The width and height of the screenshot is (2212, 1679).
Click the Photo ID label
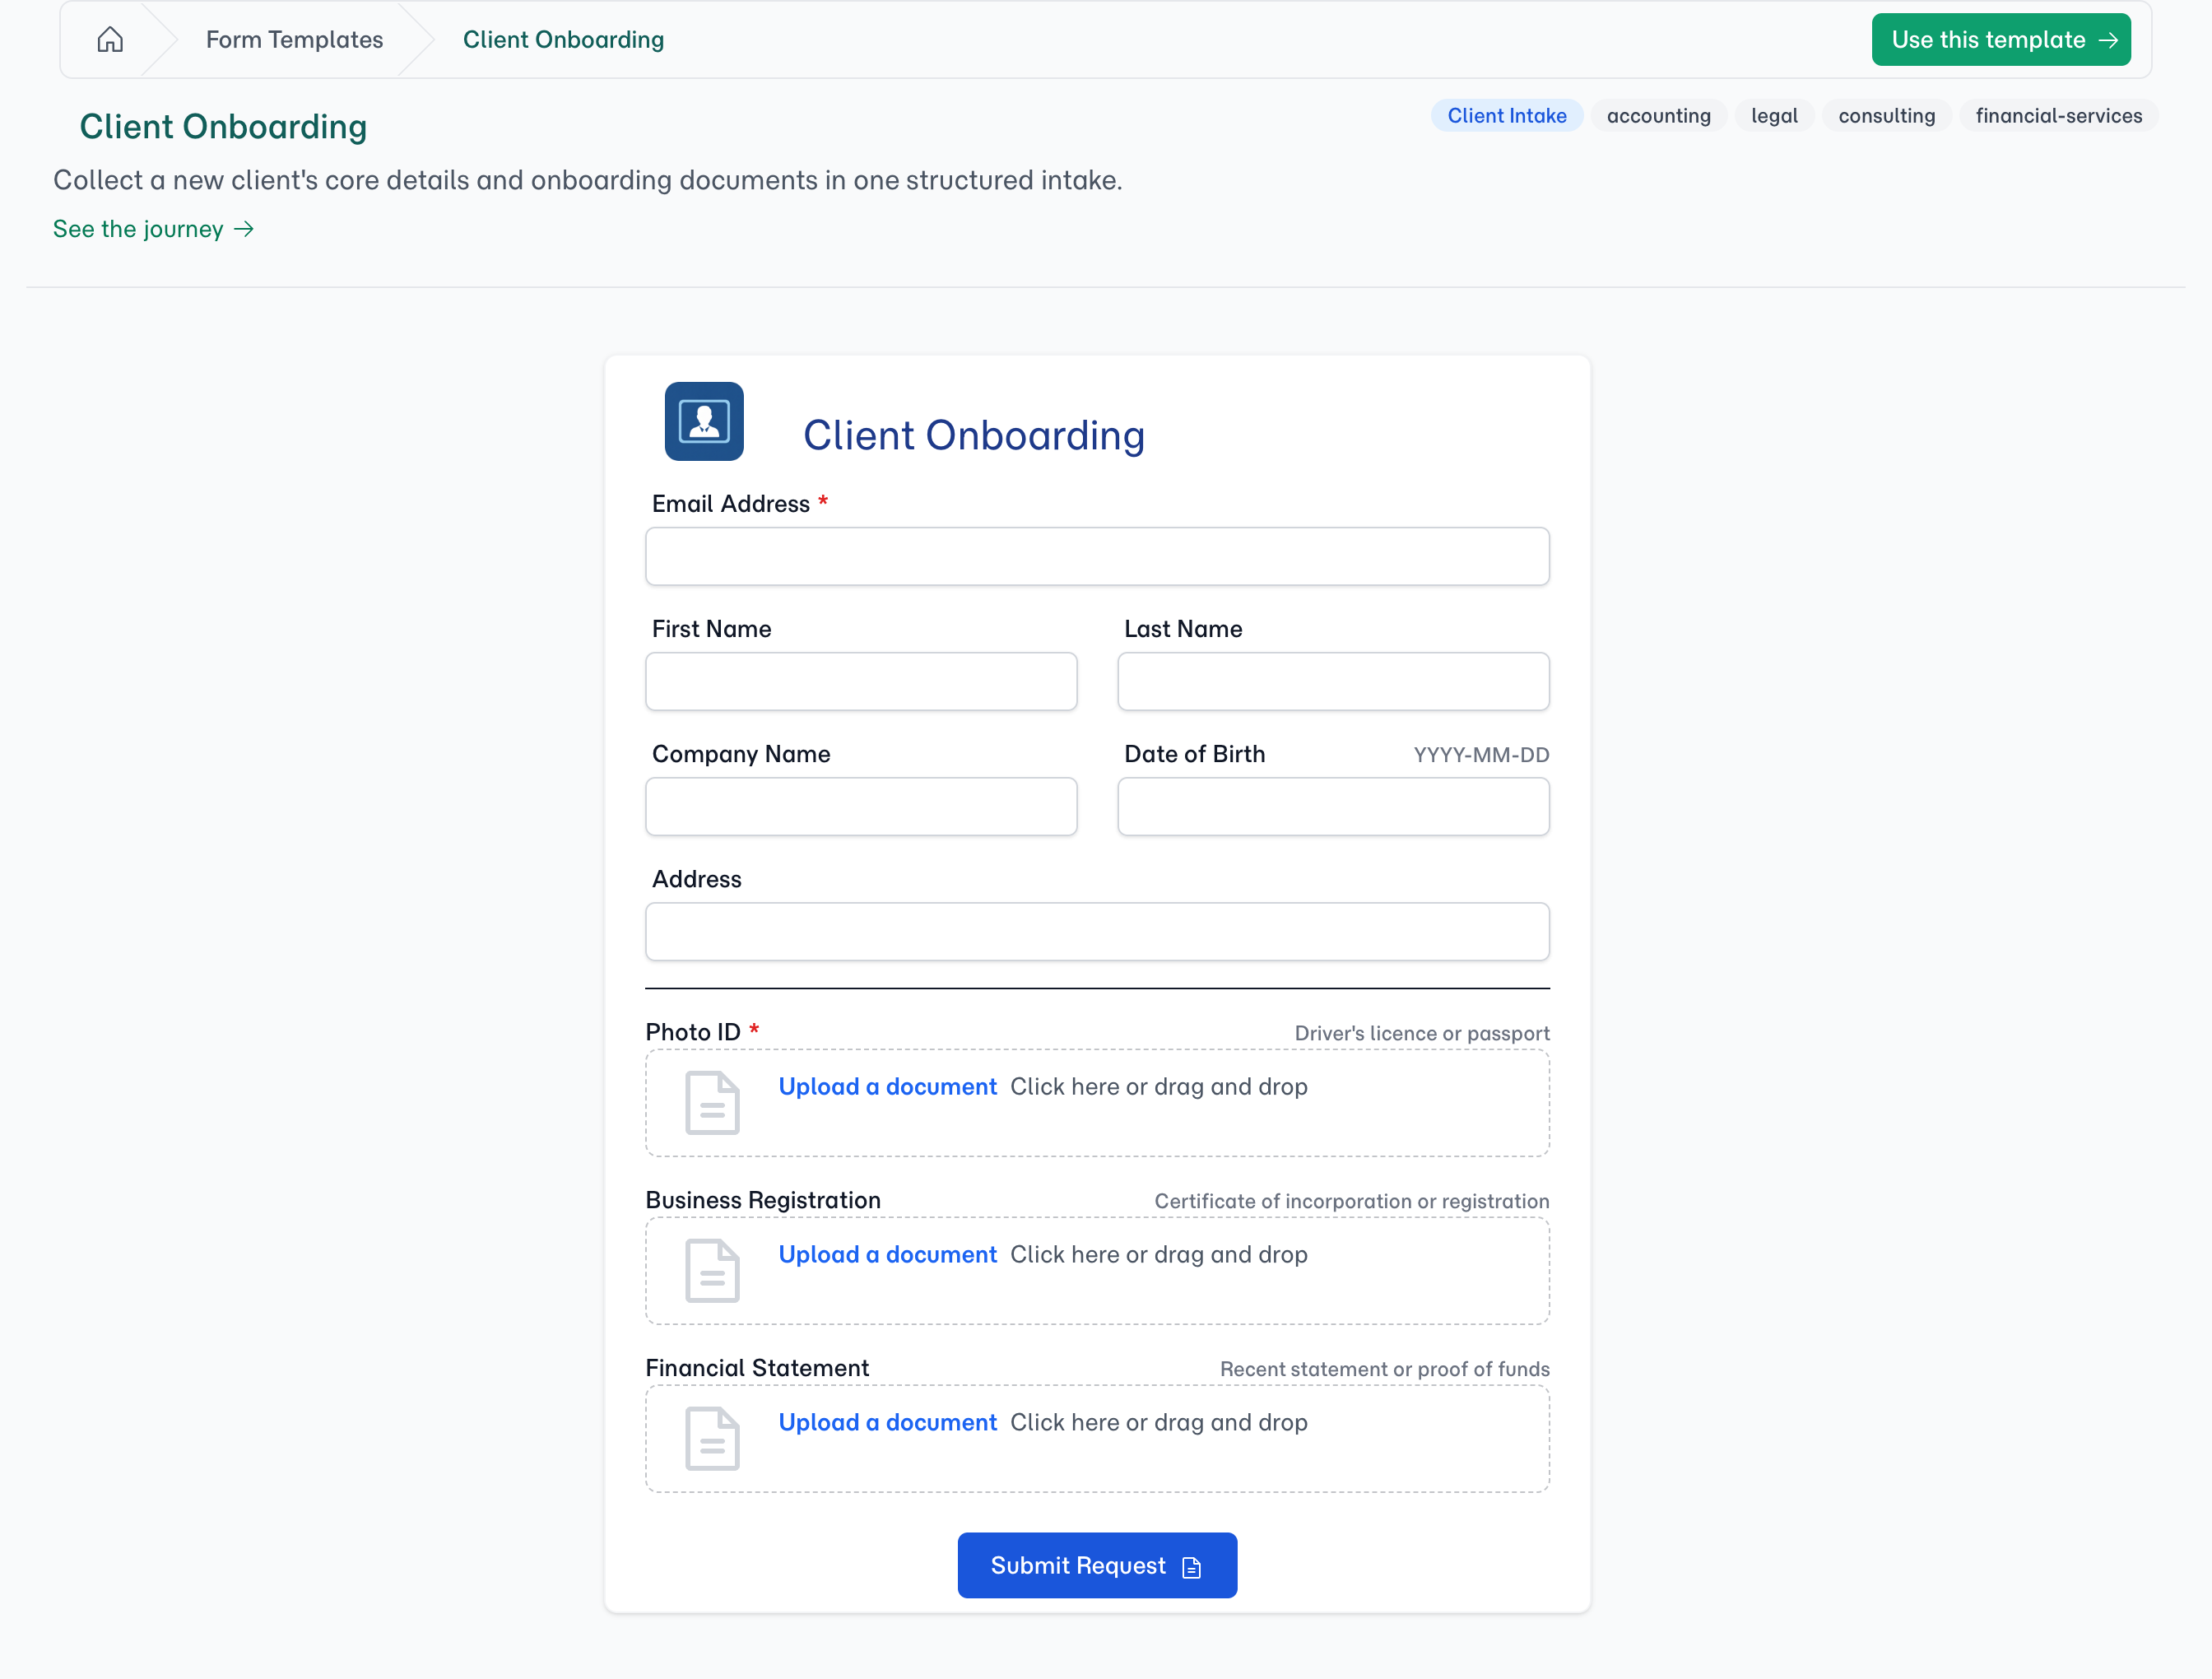pyautogui.click(x=693, y=1032)
